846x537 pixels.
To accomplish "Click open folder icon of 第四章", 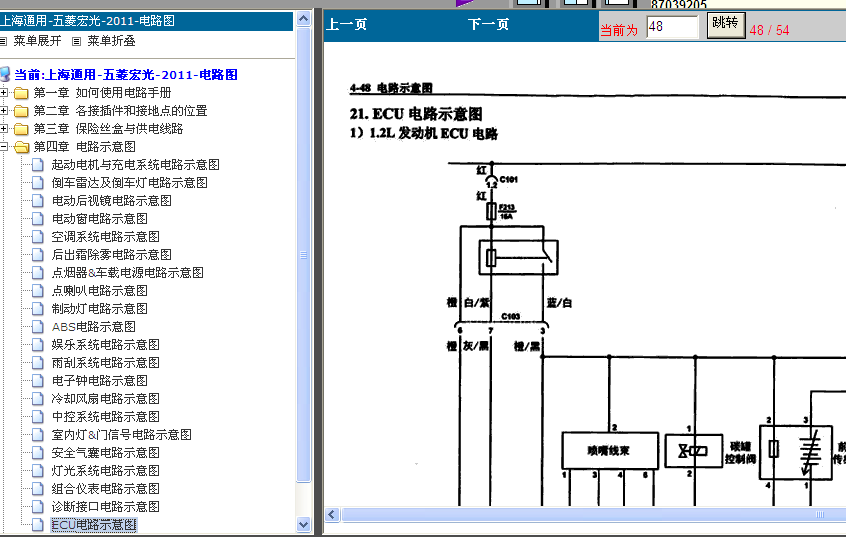I will (x=21, y=147).
